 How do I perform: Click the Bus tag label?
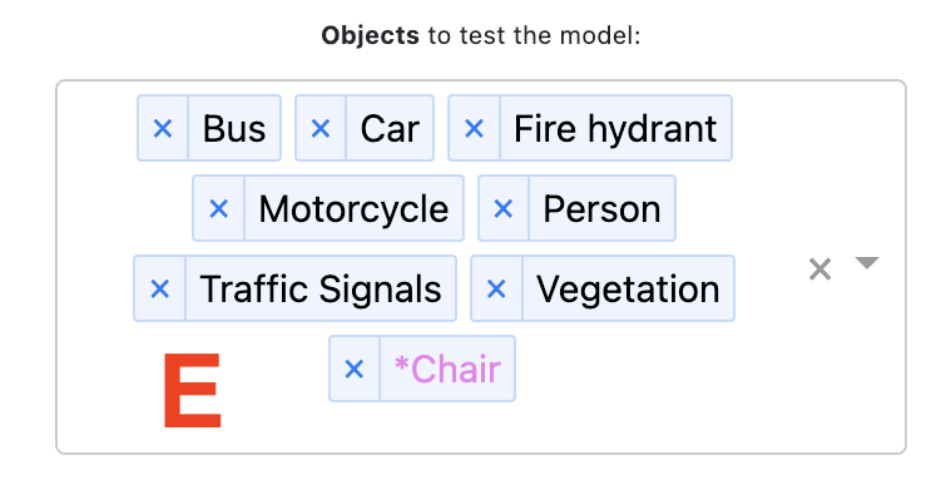pyautogui.click(x=234, y=129)
